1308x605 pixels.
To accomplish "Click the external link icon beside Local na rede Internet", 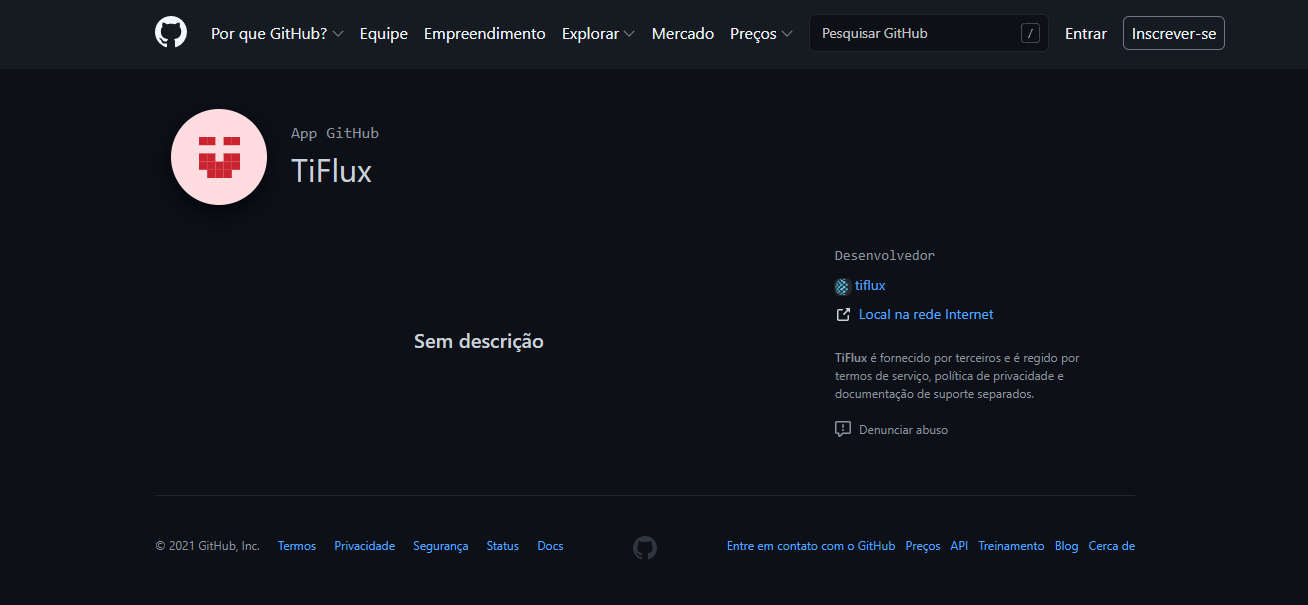I will (x=843, y=315).
